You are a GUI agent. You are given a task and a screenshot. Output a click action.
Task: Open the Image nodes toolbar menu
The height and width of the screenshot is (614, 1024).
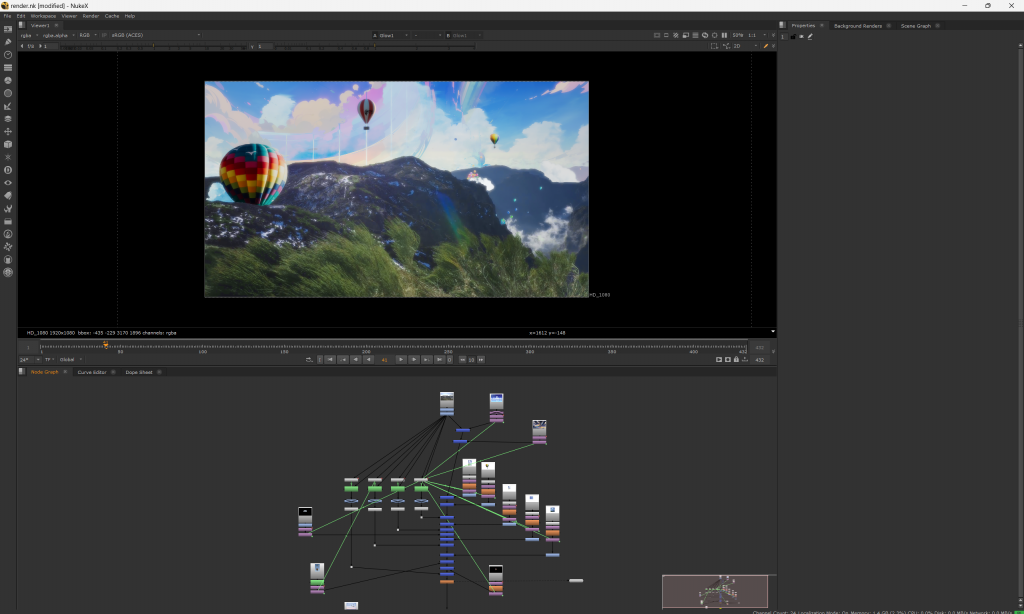(8, 29)
